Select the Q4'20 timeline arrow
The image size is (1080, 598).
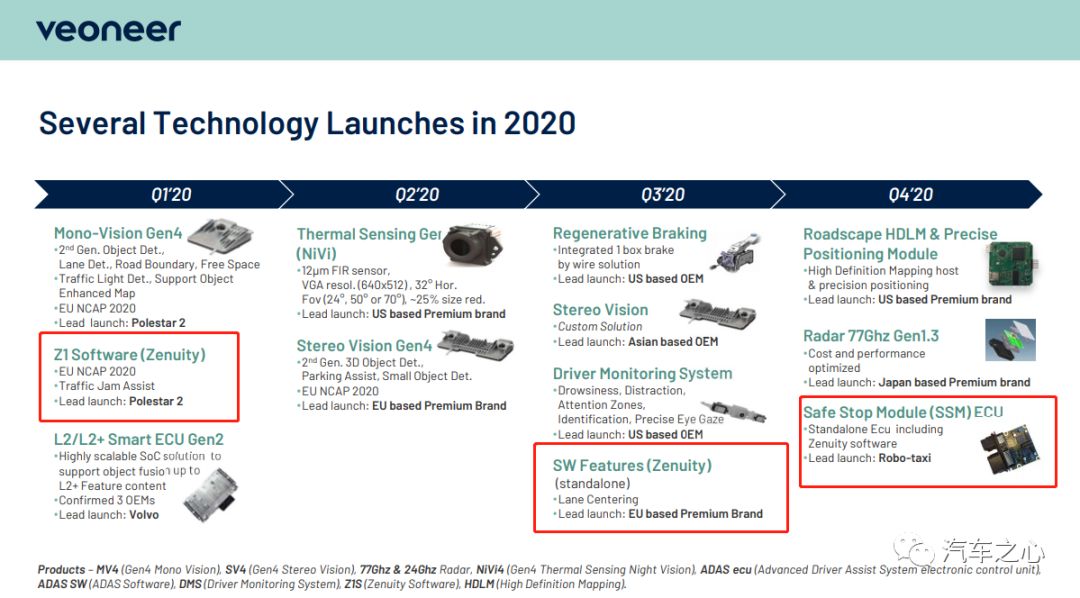tap(906, 194)
